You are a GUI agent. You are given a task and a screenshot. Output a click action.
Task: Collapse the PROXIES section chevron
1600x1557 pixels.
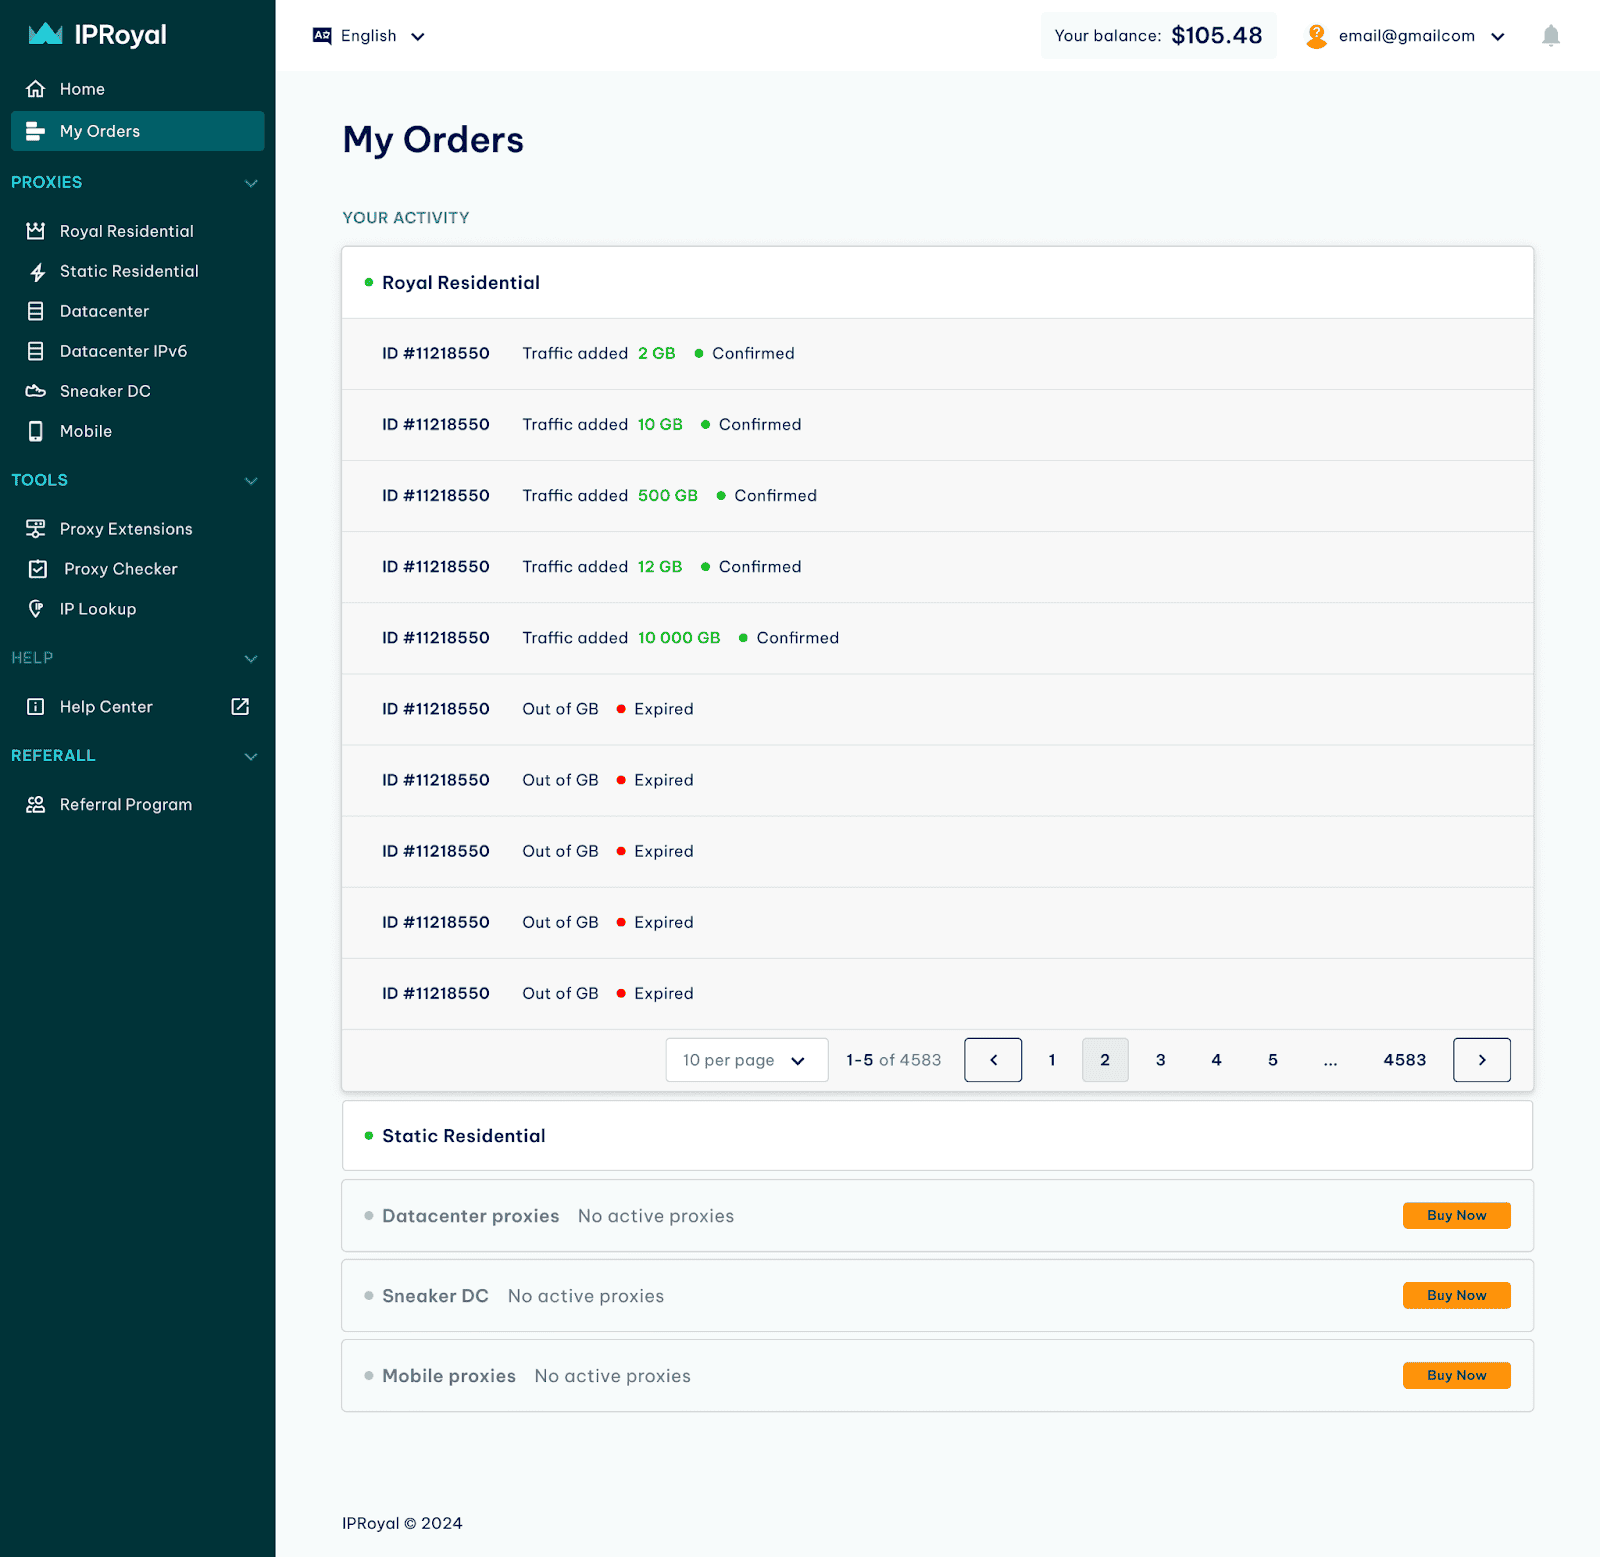point(251,183)
